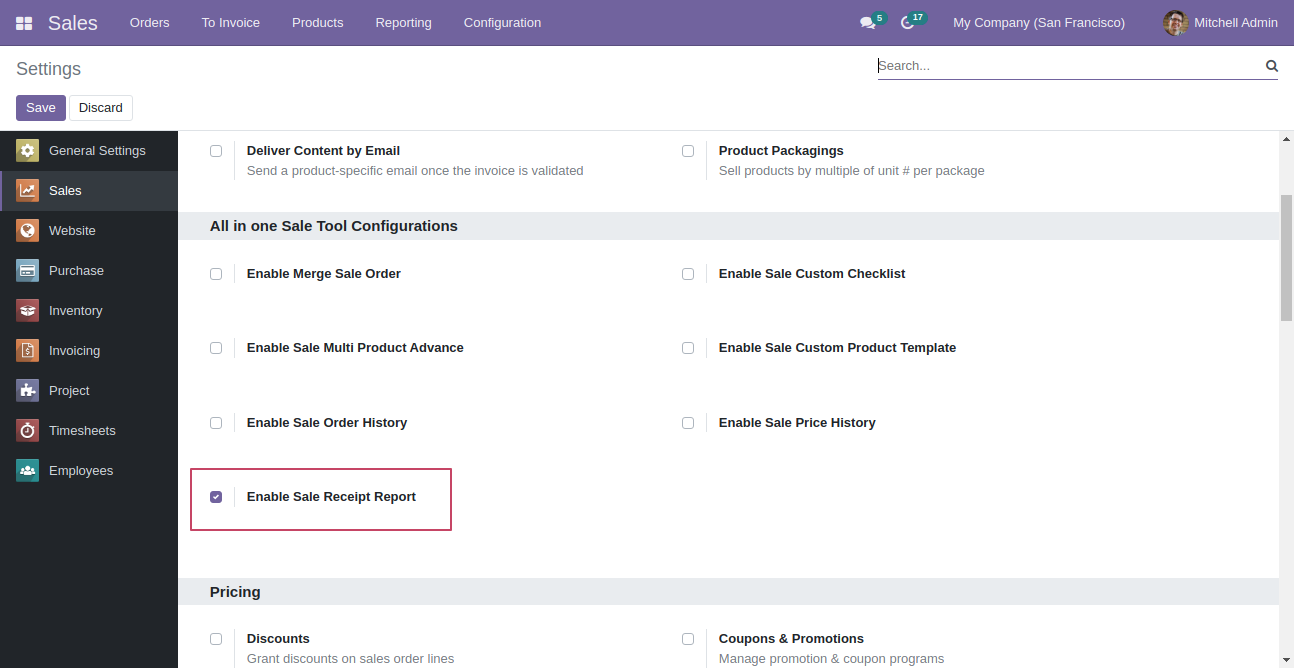Enable Product Packagings checkbox
The image size is (1294, 668).
tap(688, 151)
